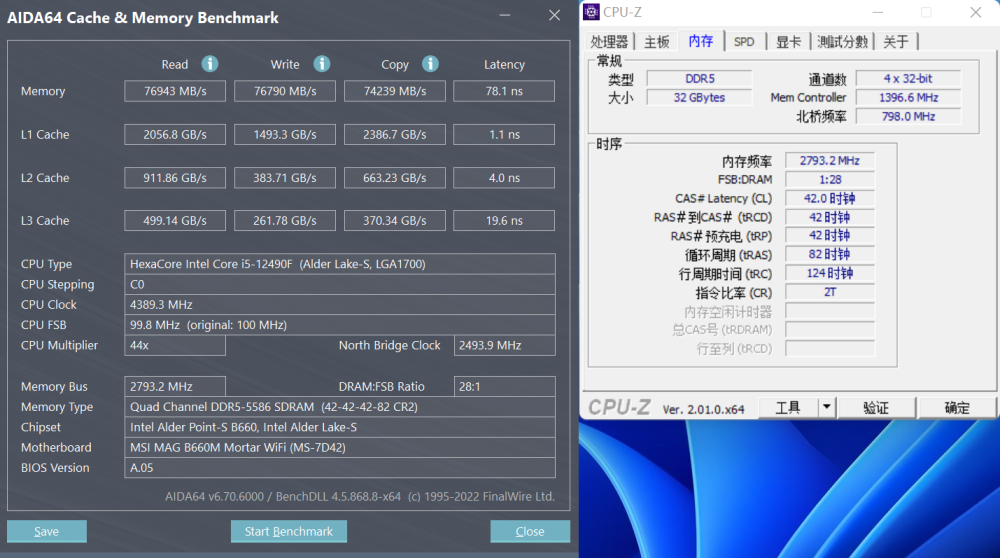Click the Motherboard field MSI MAG B660M Mortar
Viewport: 1000px width, 558px height.
click(340, 448)
